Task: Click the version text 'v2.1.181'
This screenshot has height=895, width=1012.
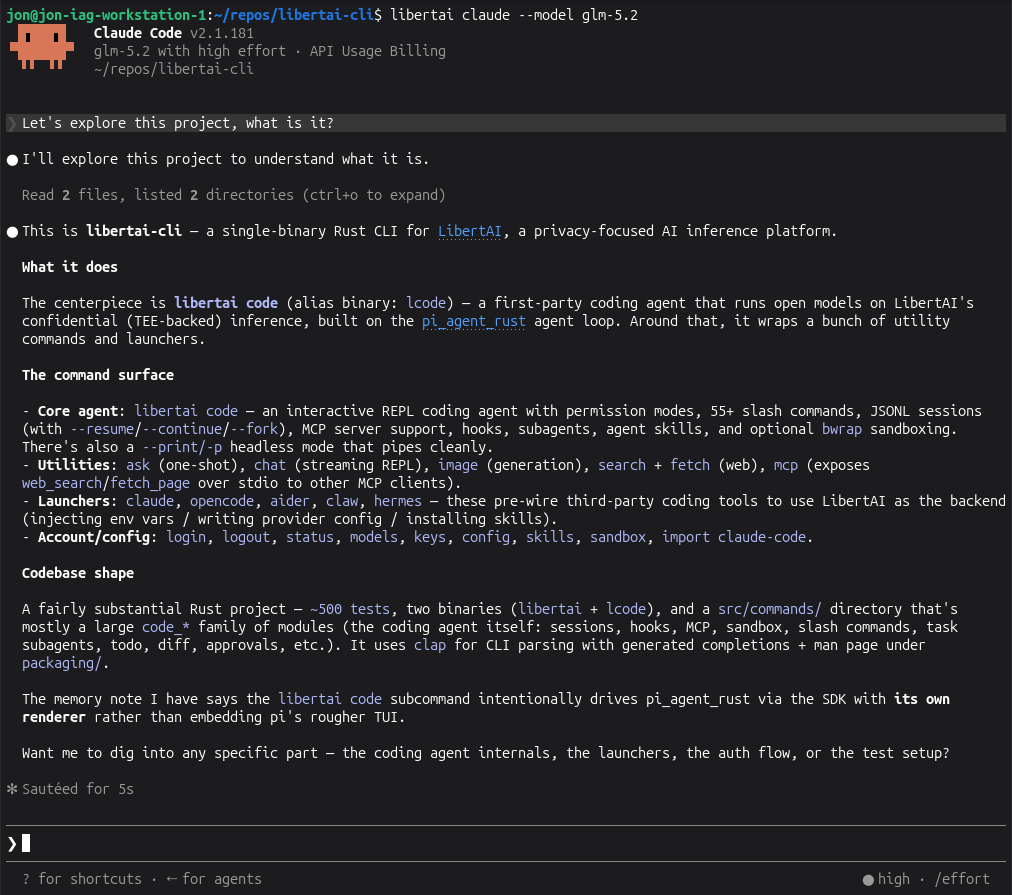Action: coord(221,33)
